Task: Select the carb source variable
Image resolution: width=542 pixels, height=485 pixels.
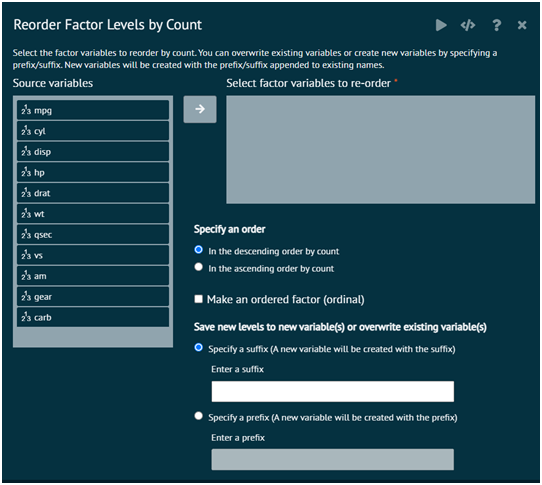Action: click(x=93, y=317)
